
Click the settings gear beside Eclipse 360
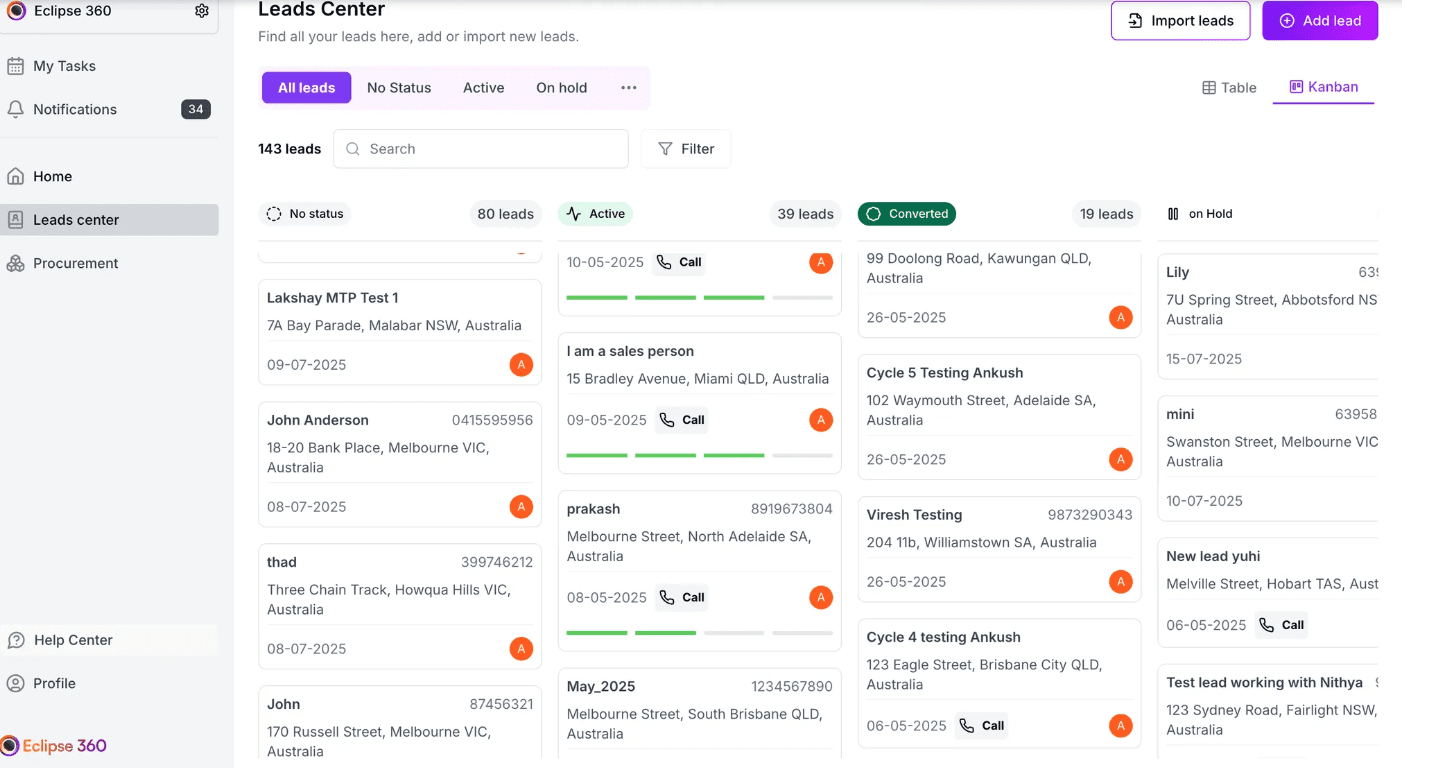[202, 11]
